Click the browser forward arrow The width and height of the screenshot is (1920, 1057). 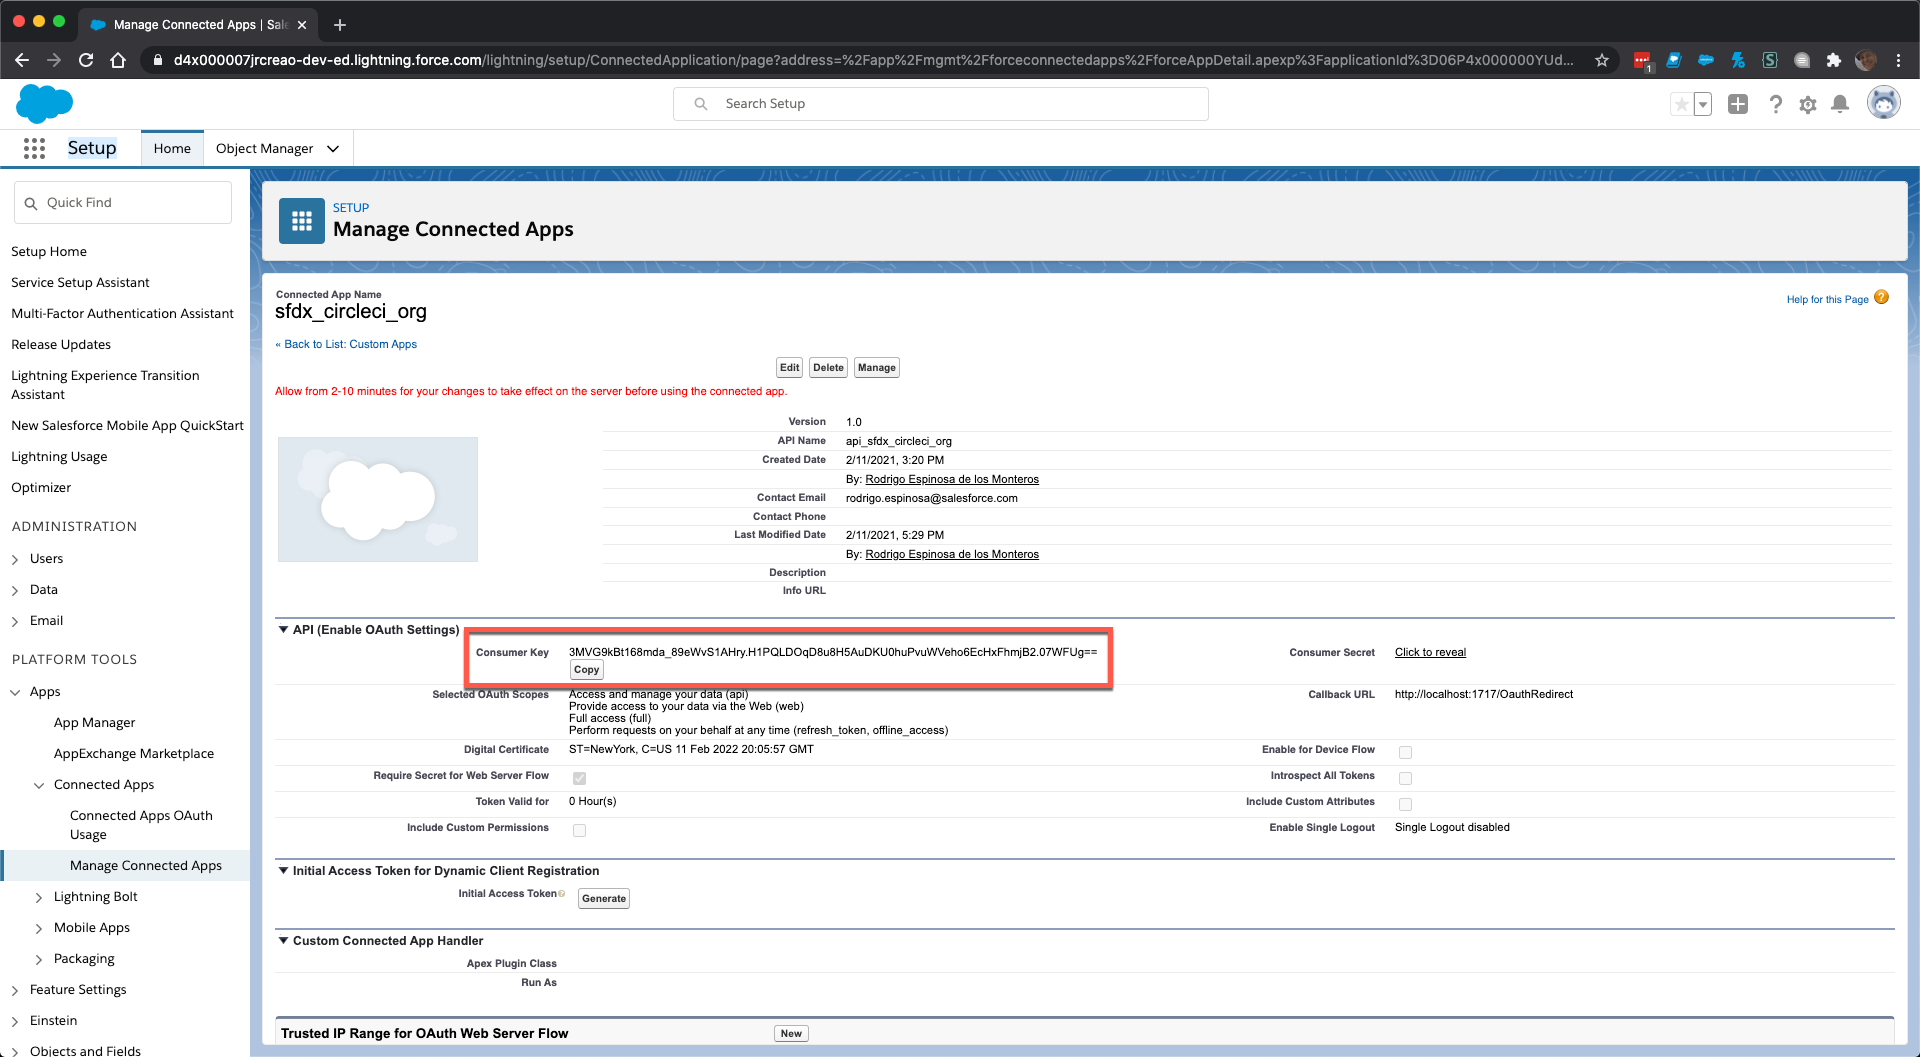pyautogui.click(x=54, y=60)
